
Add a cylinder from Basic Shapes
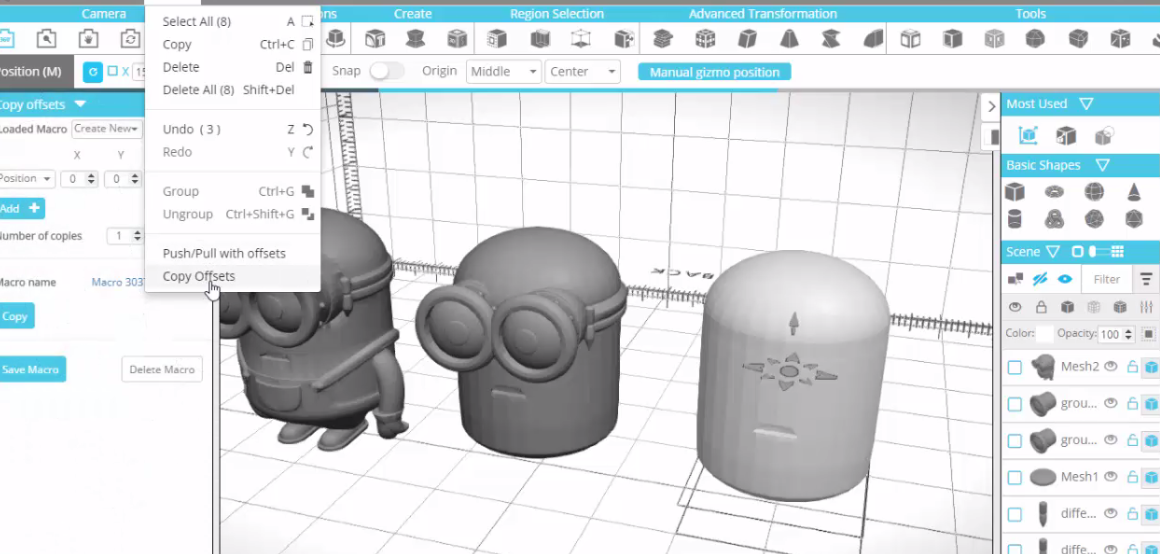(1014, 219)
